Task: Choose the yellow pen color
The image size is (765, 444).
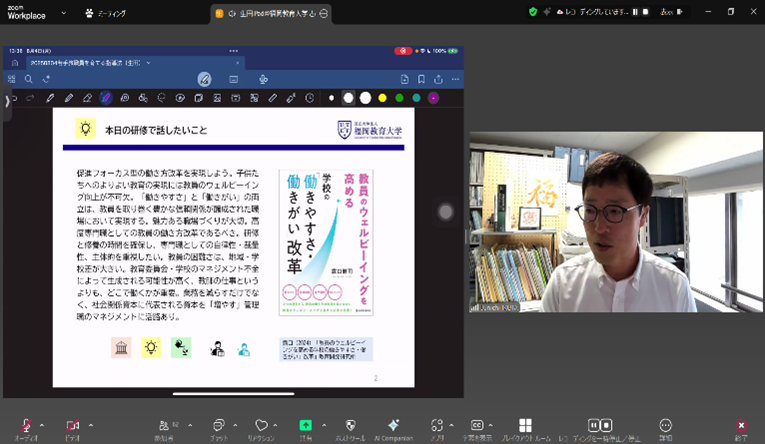Action: click(x=382, y=98)
